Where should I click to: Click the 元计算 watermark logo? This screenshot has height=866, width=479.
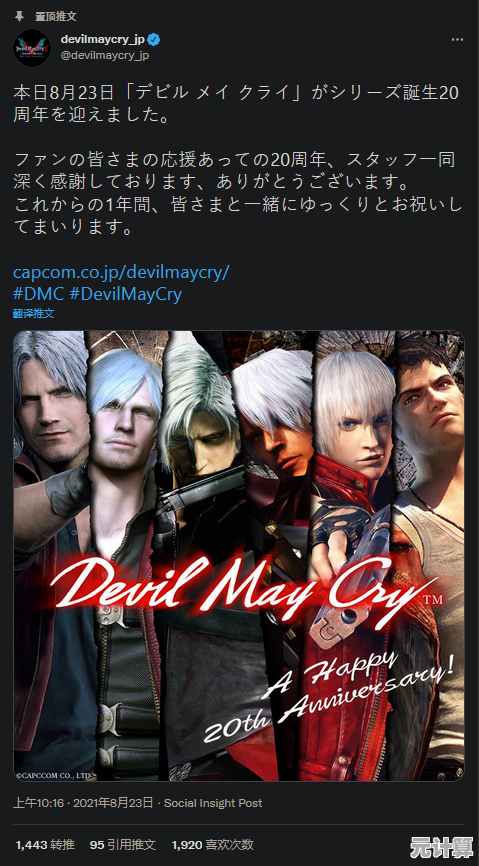click(442, 847)
